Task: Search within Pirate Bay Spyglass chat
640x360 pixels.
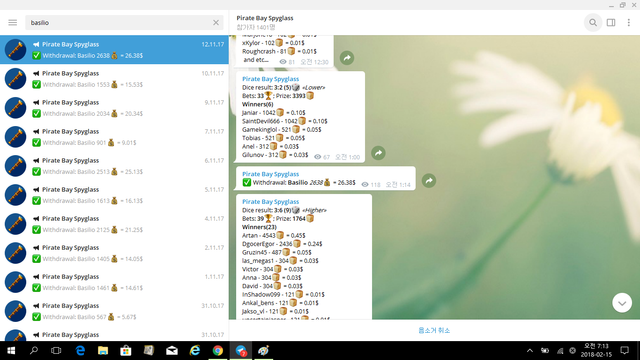Action: (x=593, y=22)
